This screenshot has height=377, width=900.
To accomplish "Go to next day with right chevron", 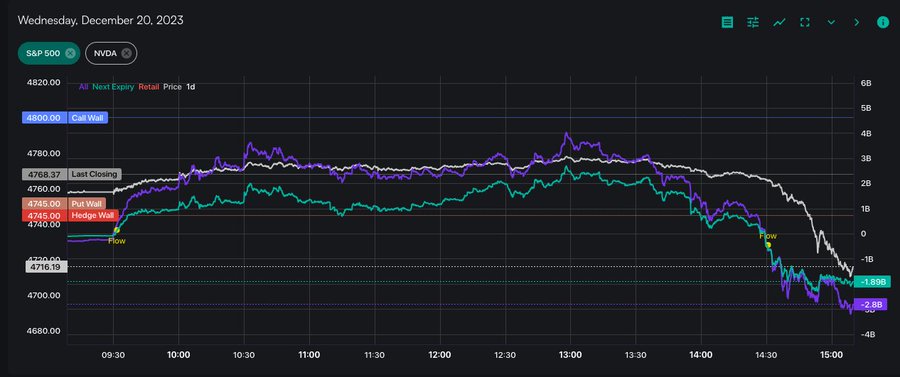I will tap(856, 22).
